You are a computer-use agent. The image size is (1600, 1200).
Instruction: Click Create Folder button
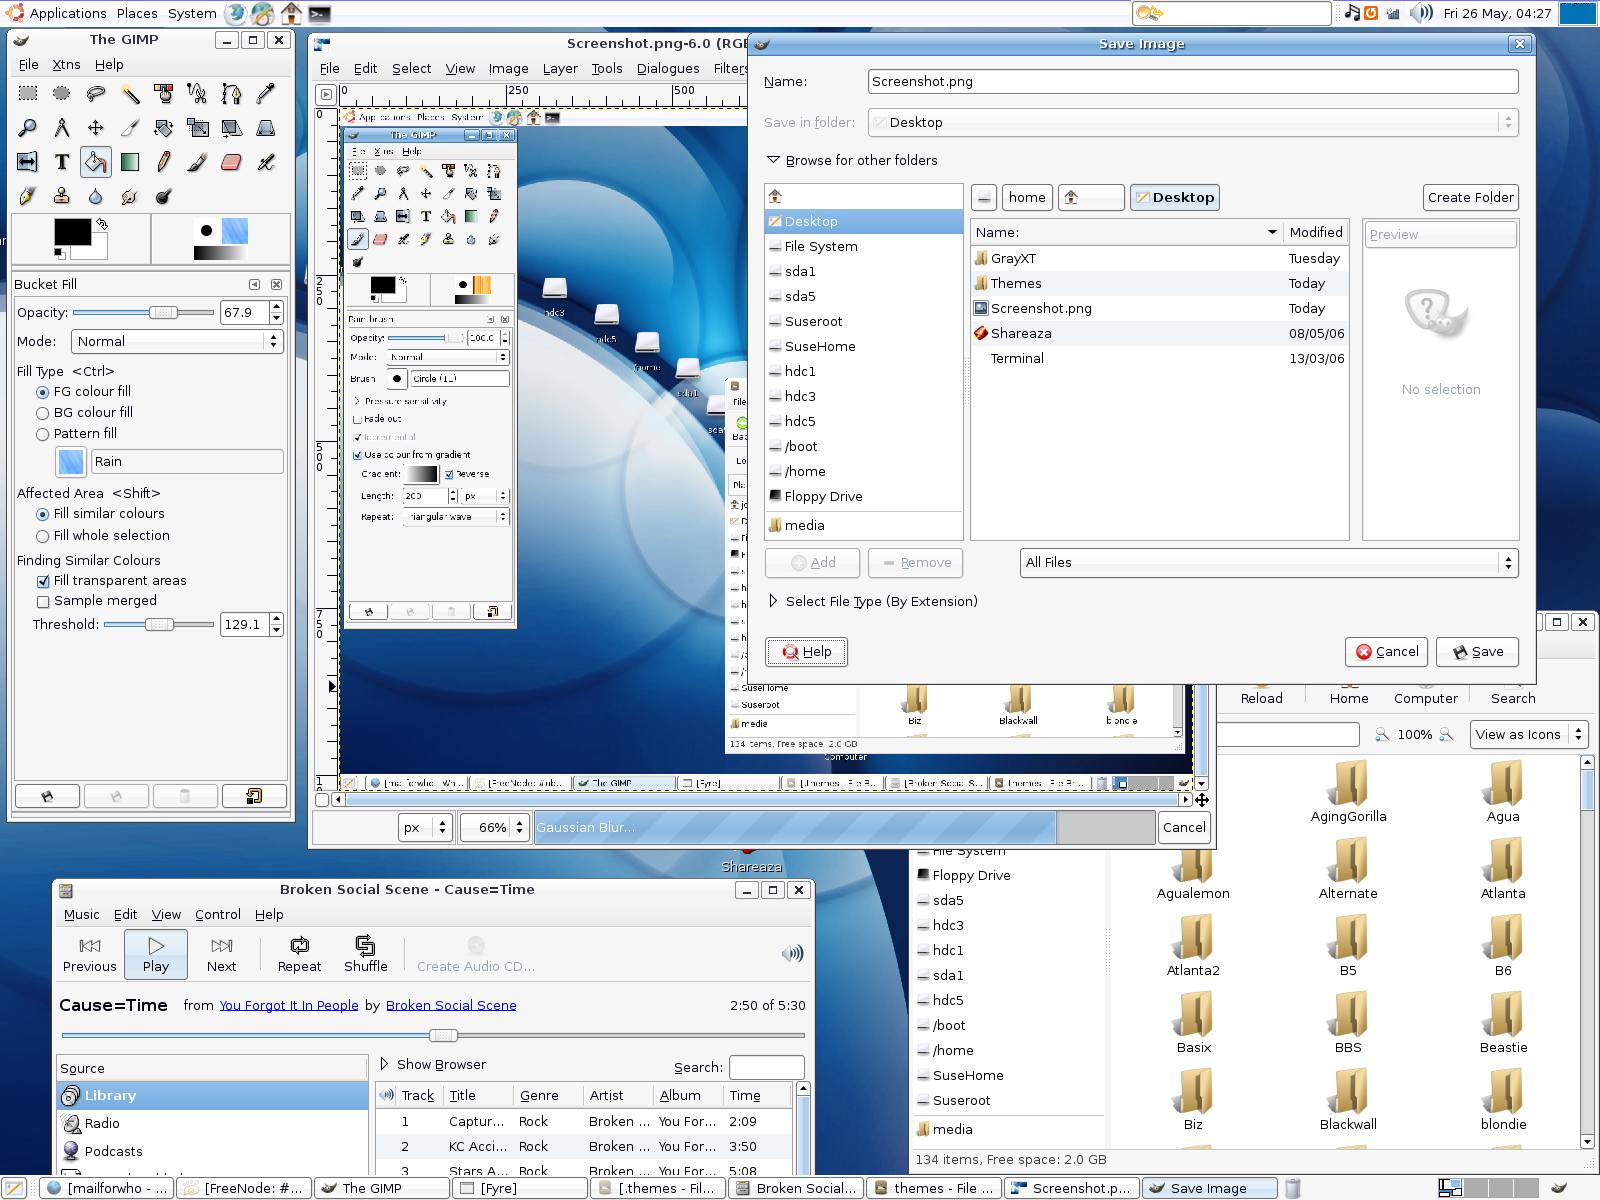1470,197
